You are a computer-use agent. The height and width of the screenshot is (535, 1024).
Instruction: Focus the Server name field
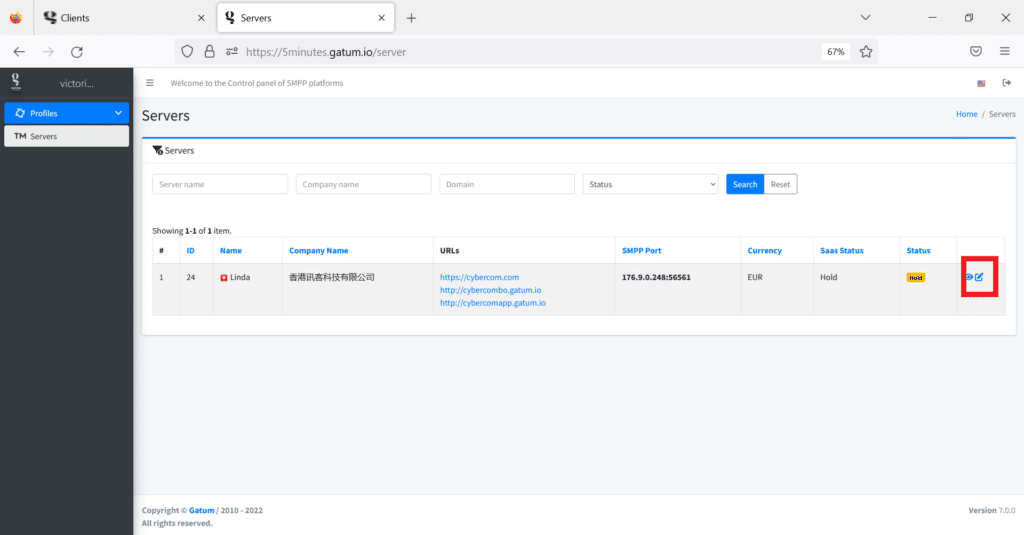pyautogui.click(x=220, y=184)
